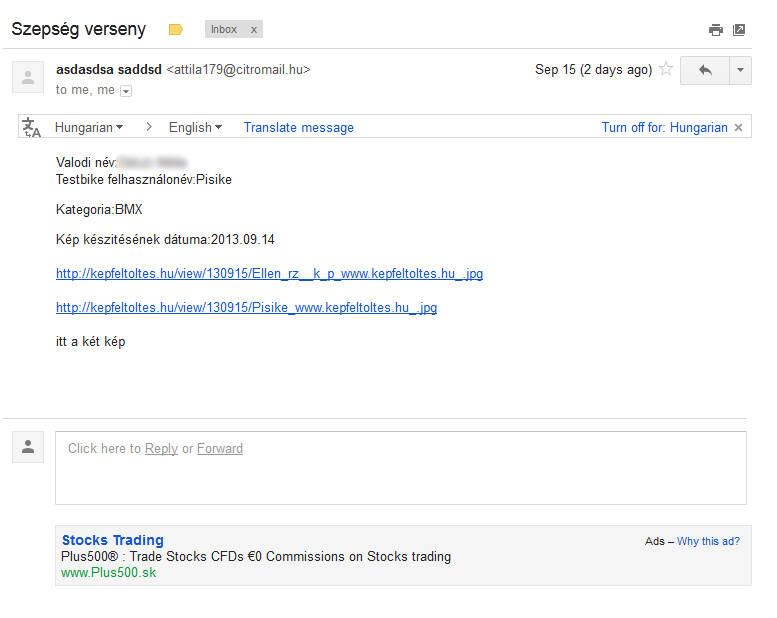
Task: Remove the Inbox label with x
Action: pyautogui.click(x=254, y=30)
